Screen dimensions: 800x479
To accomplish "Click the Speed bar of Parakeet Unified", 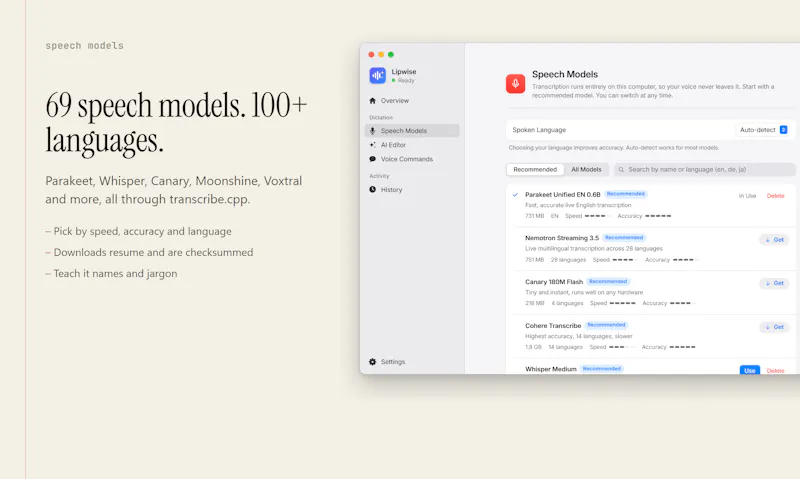I will 597,216.
